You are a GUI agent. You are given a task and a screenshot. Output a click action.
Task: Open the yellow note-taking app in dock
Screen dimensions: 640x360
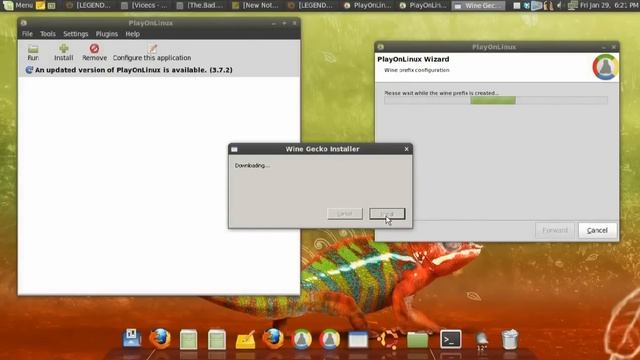pos(245,340)
